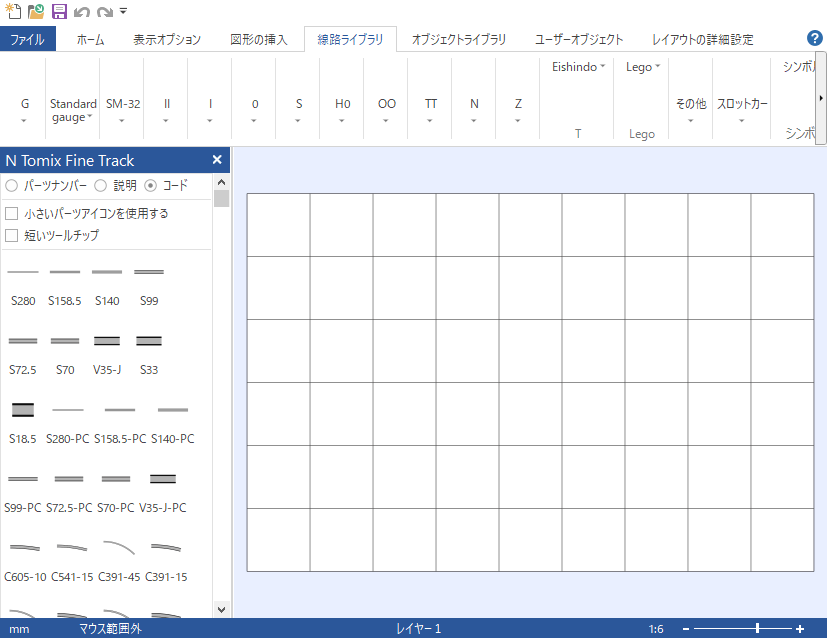Open the quick access toolbar customize arrow
Viewport: 827px width, 638px height.
pyautogui.click(x=123, y=11)
